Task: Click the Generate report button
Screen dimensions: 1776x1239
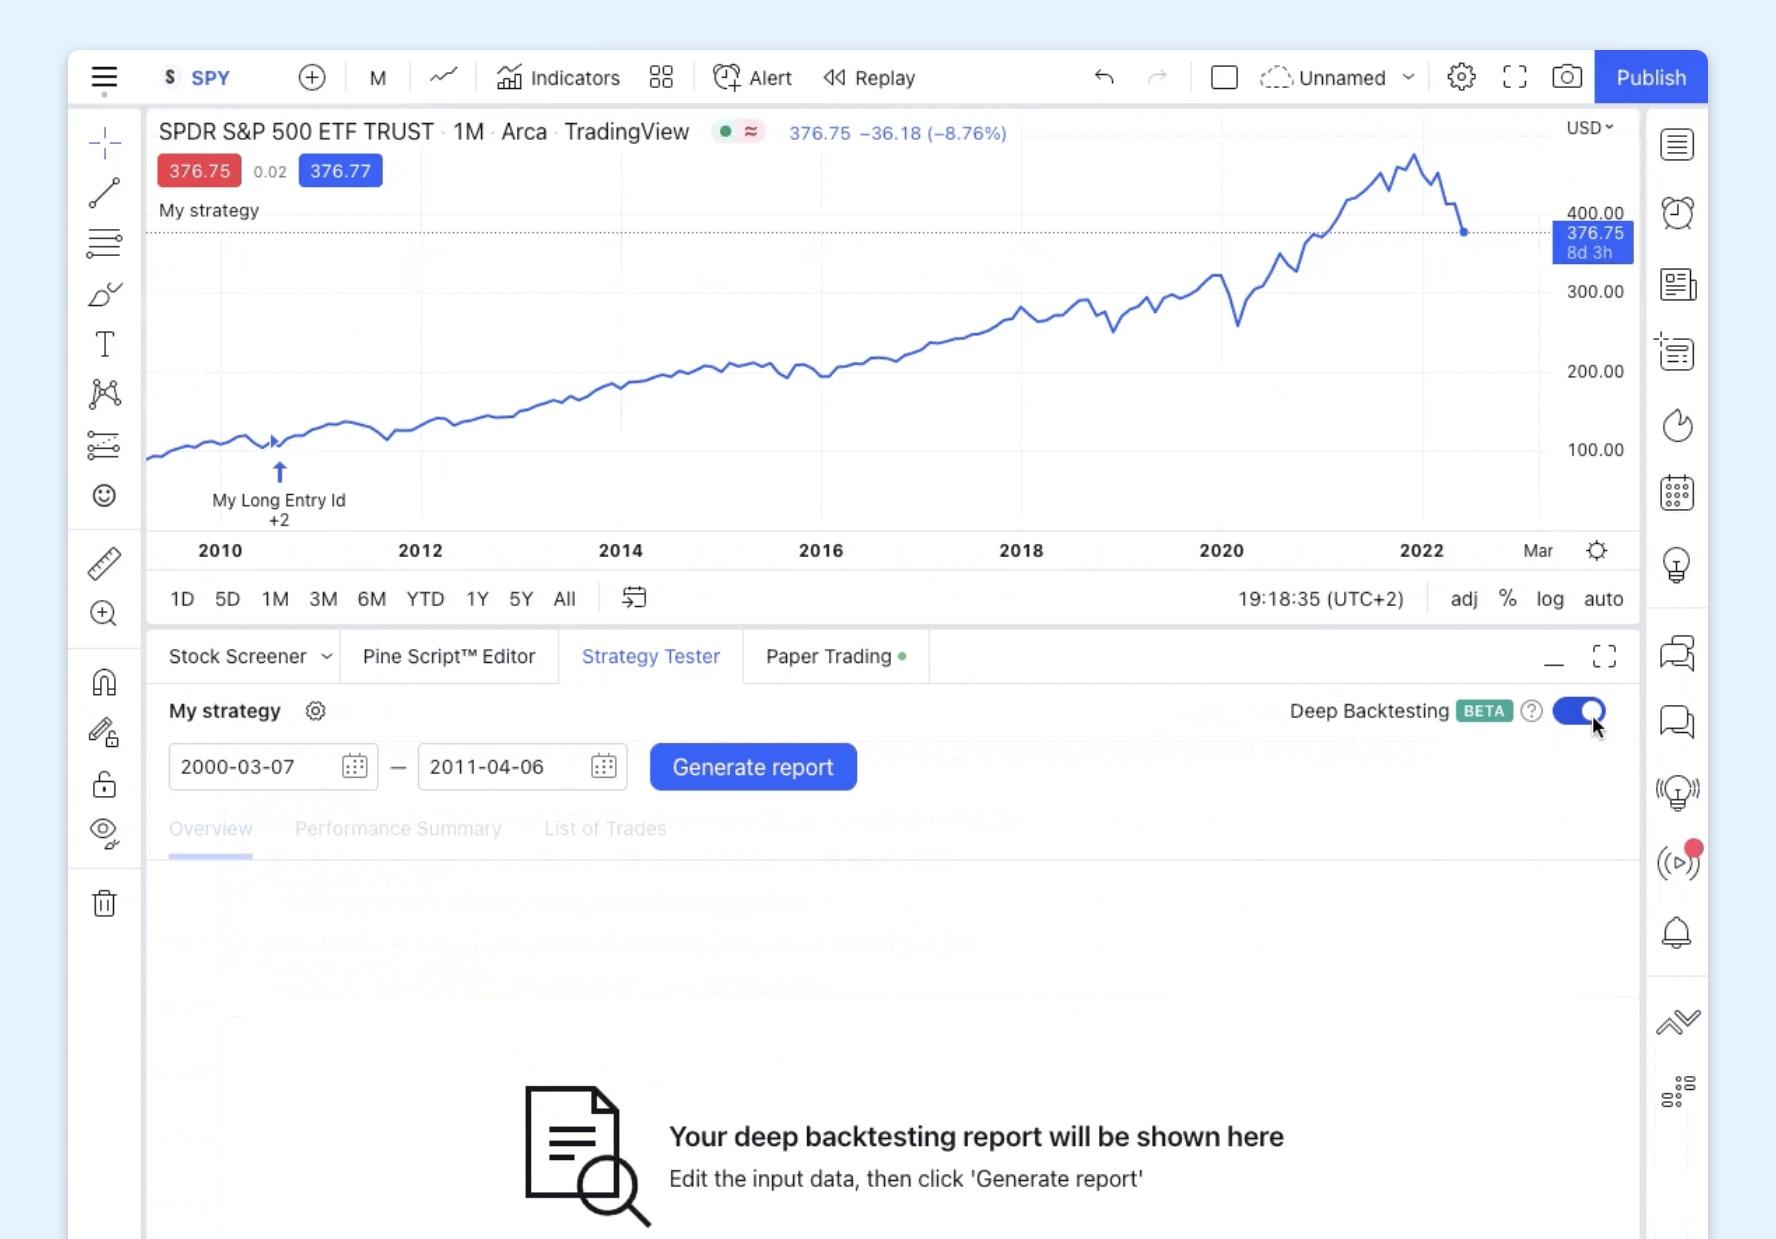Action: [x=753, y=767]
